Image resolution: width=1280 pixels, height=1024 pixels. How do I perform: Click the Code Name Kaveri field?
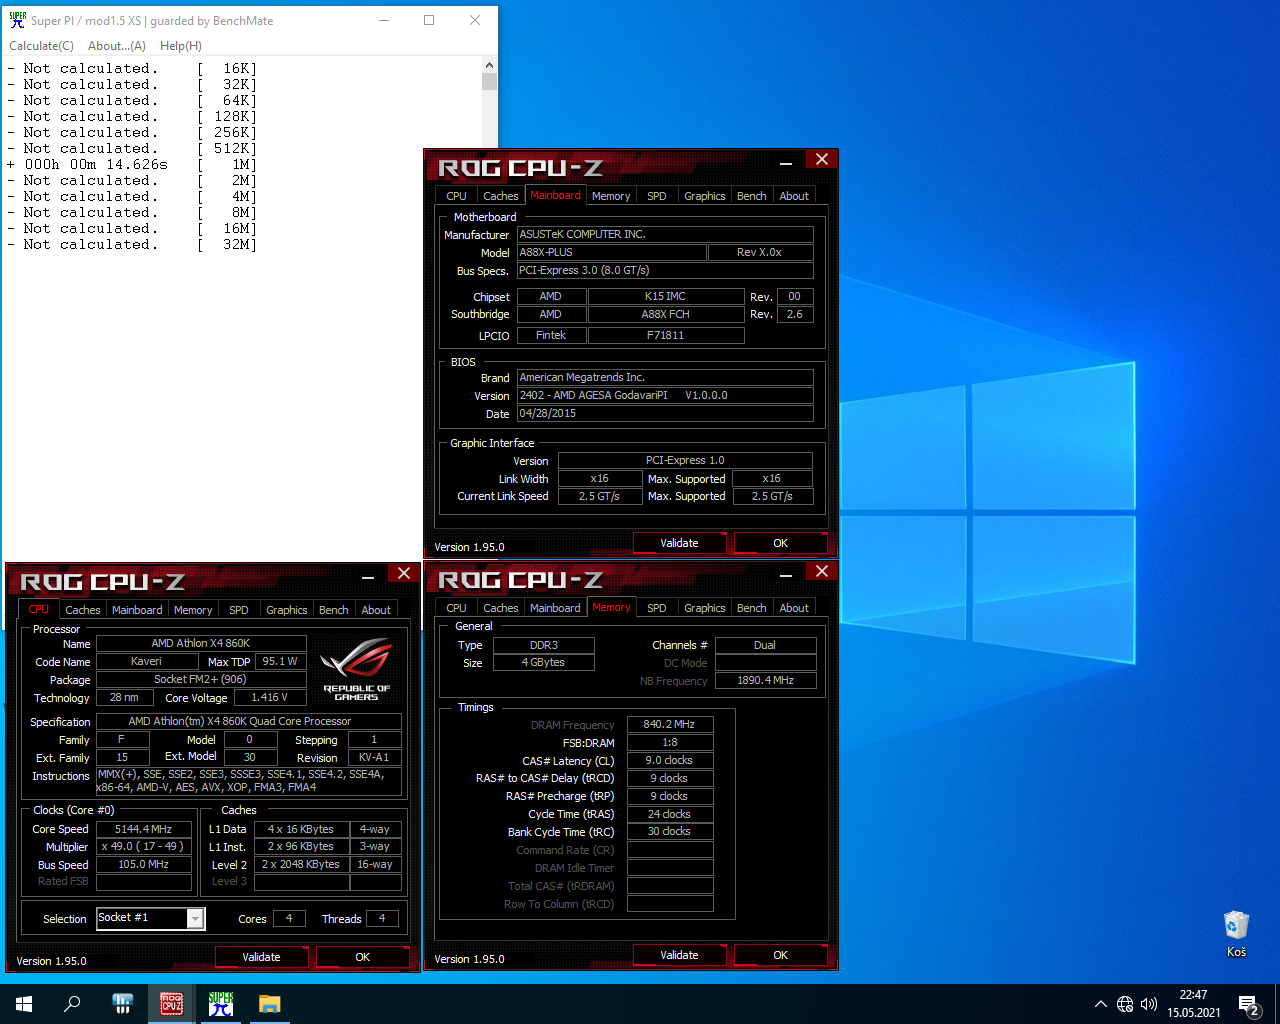[x=146, y=661]
